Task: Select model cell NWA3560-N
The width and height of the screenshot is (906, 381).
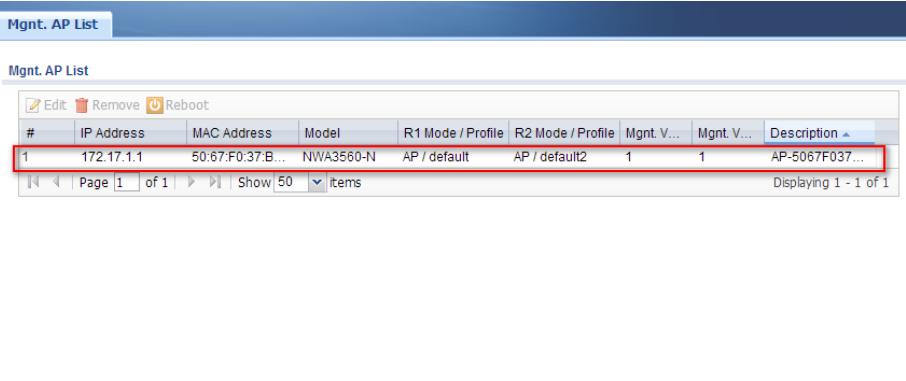Action: pos(339,156)
